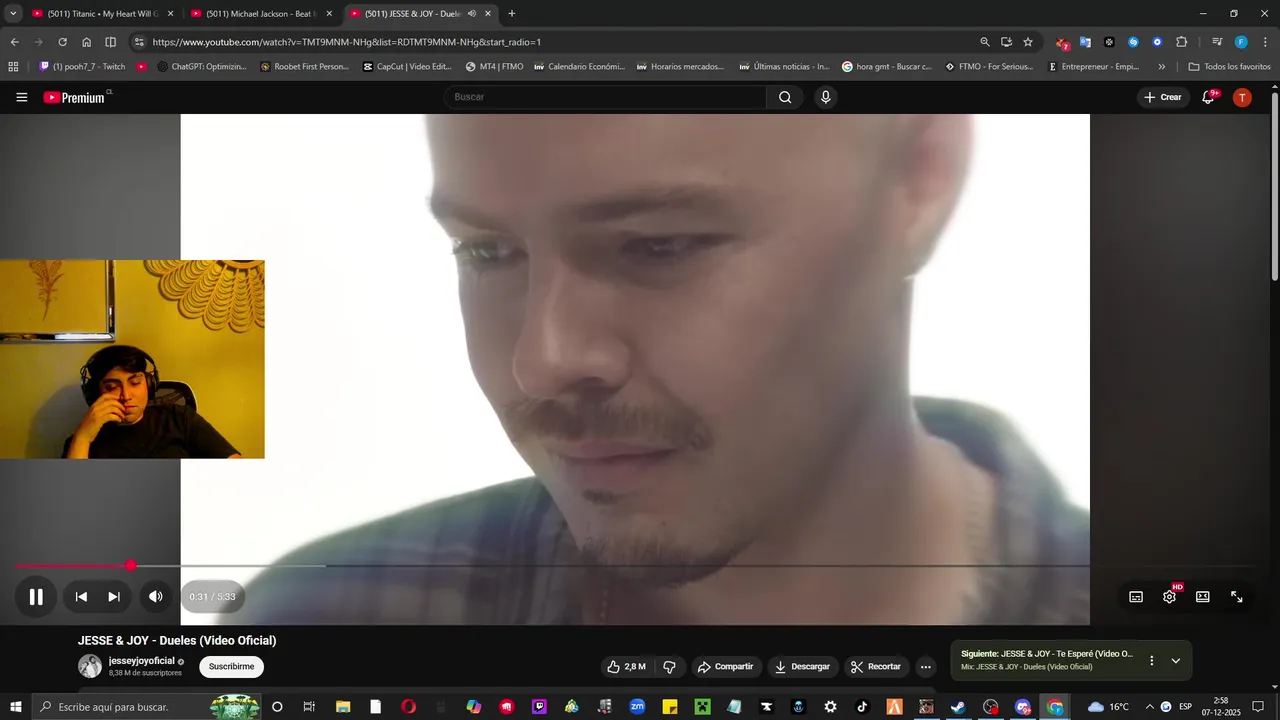
Task: Open the Windows Start menu
Action: pyautogui.click(x=15, y=707)
